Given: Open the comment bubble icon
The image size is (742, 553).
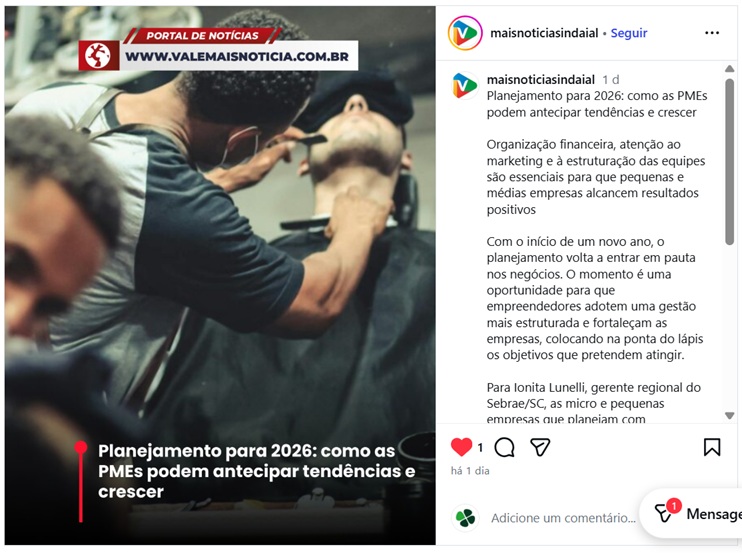Looking at the screenshot, I should click(x=504, y=447).
